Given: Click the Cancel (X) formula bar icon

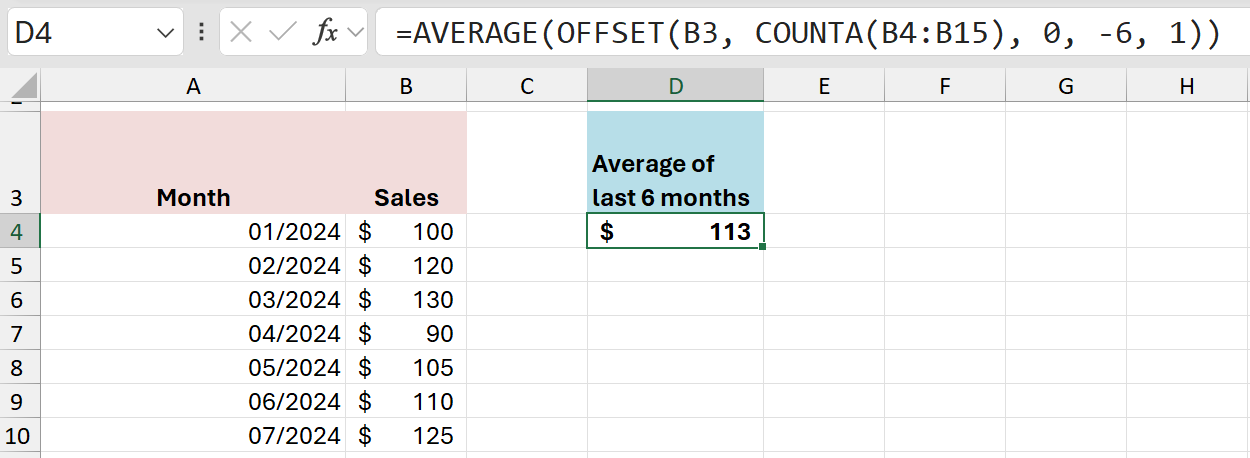Looking at the screenshot, I should 241,32.
